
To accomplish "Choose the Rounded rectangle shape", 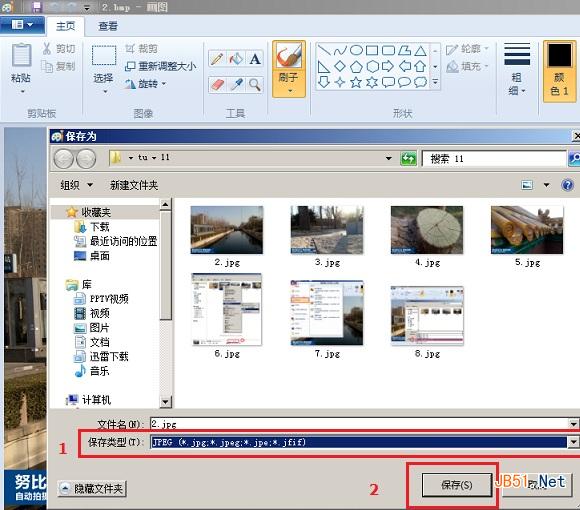I will pyautogui.click(x=388, y=50).
